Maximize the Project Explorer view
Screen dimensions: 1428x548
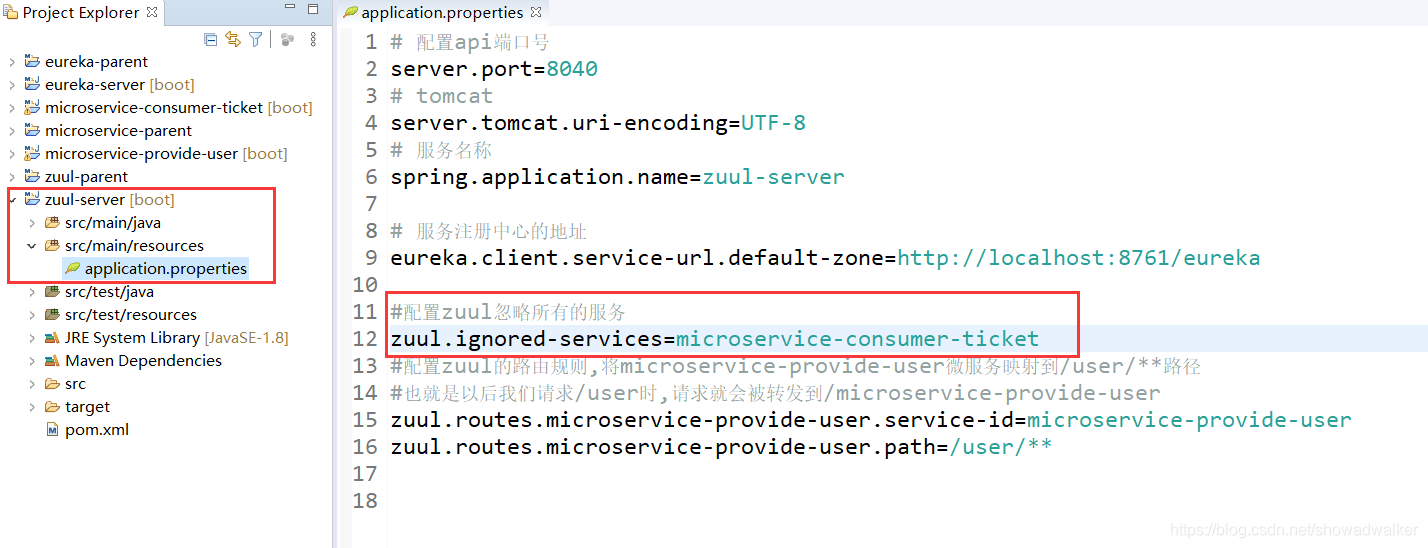312,9
